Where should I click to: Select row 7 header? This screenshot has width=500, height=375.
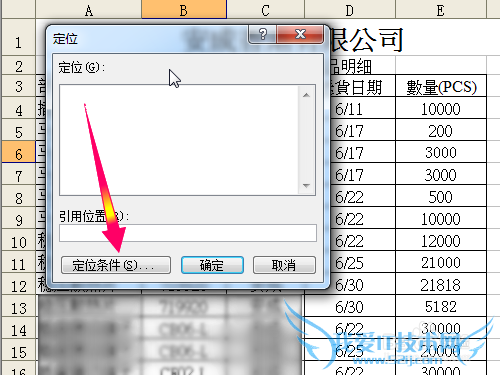(19, 174)
